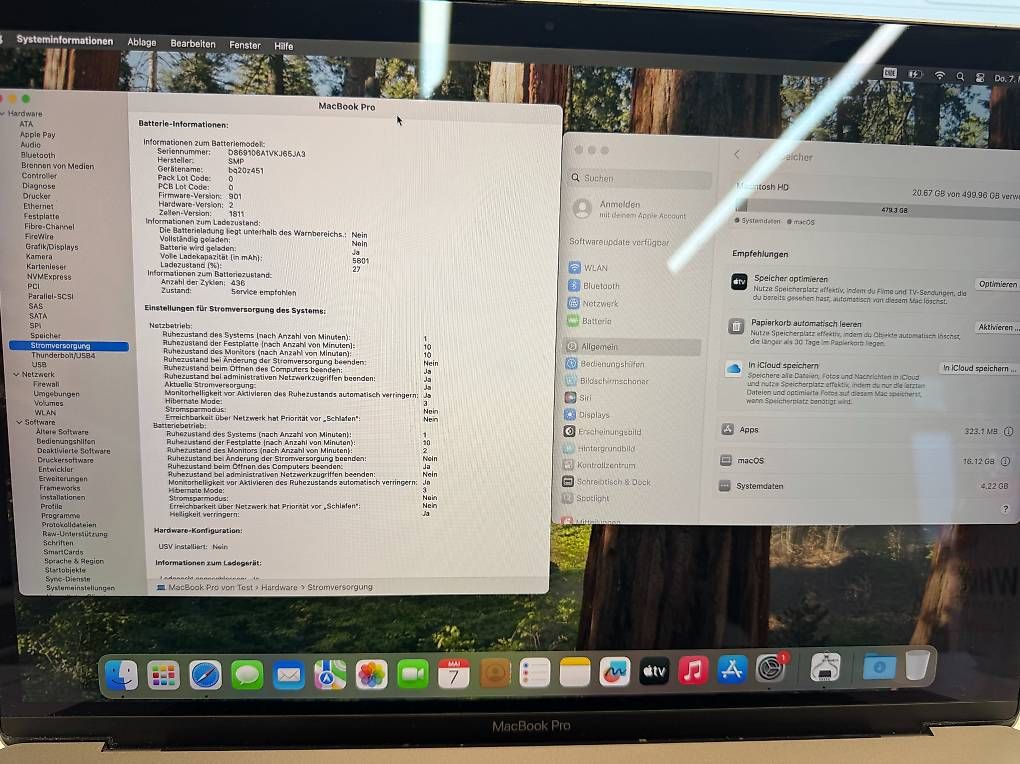Select Firewall under Netzwerk tree

point(46,384)
